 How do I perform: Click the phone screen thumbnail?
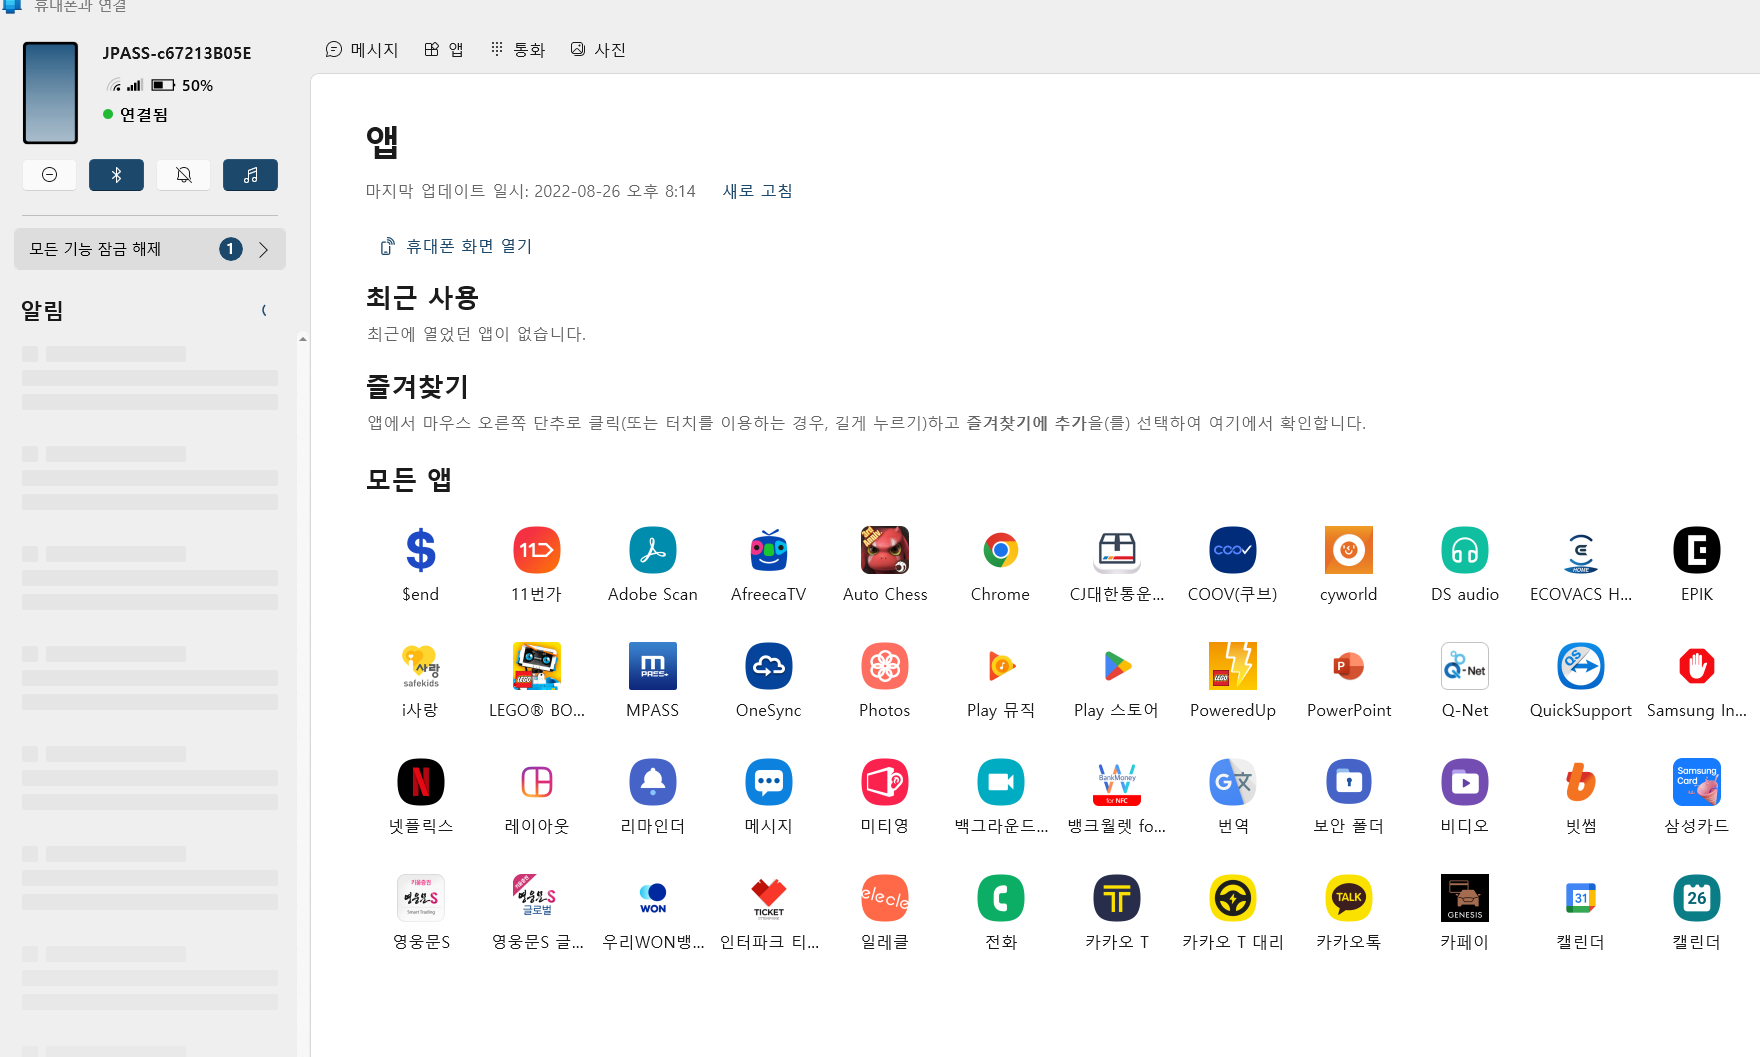[51, 93]
